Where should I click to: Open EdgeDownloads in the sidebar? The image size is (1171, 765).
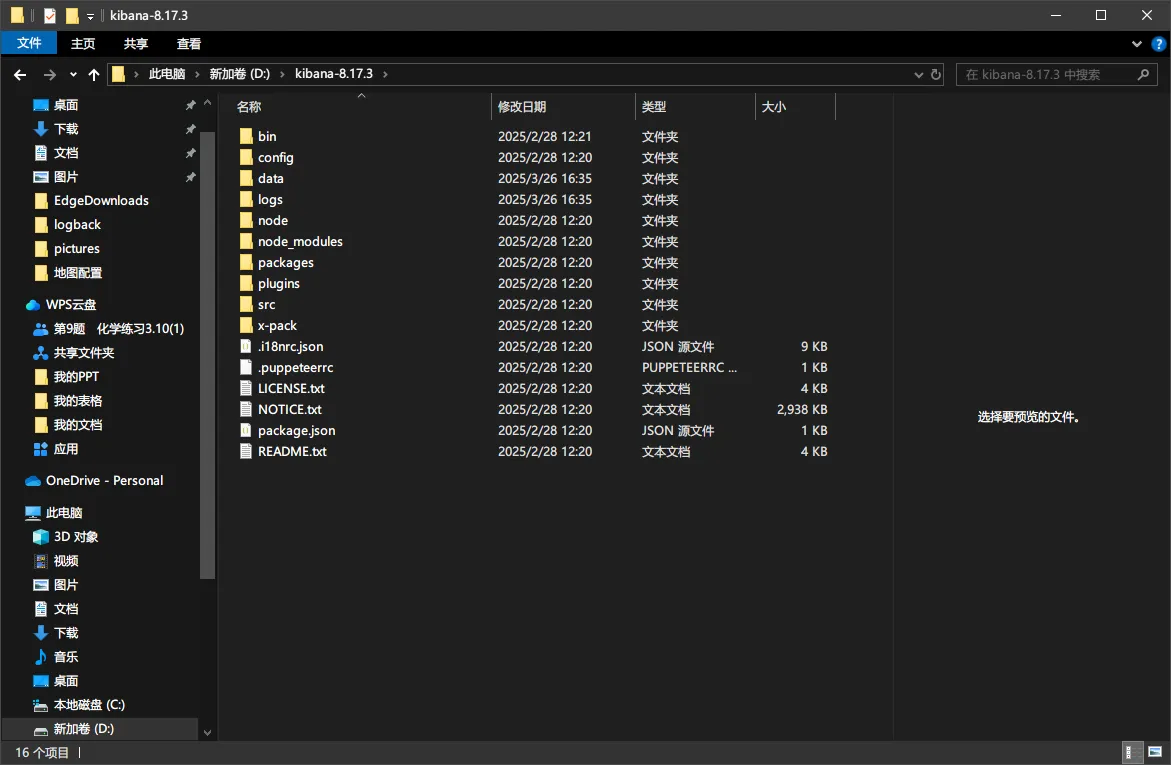(101, 200)
